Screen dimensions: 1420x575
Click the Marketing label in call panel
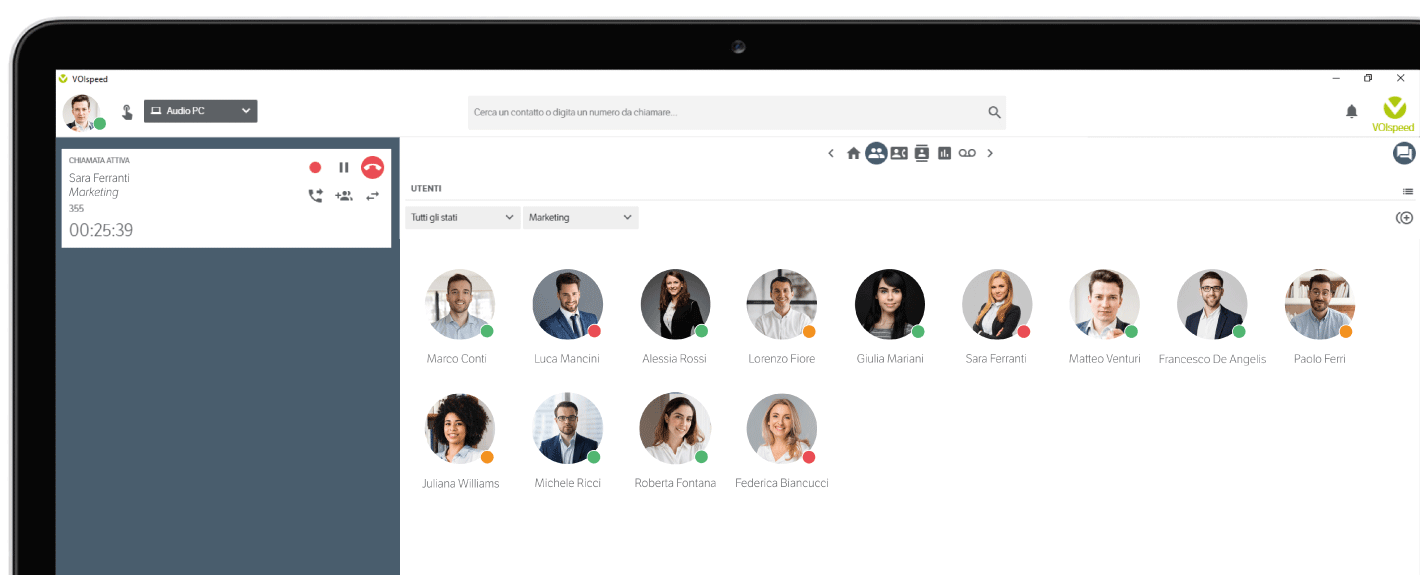click(x=94, y=192)
